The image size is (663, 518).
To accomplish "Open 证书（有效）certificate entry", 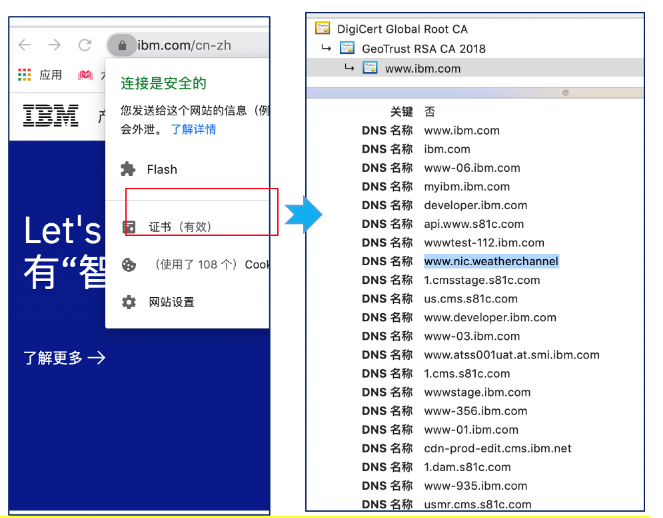I will click(187, 227).
